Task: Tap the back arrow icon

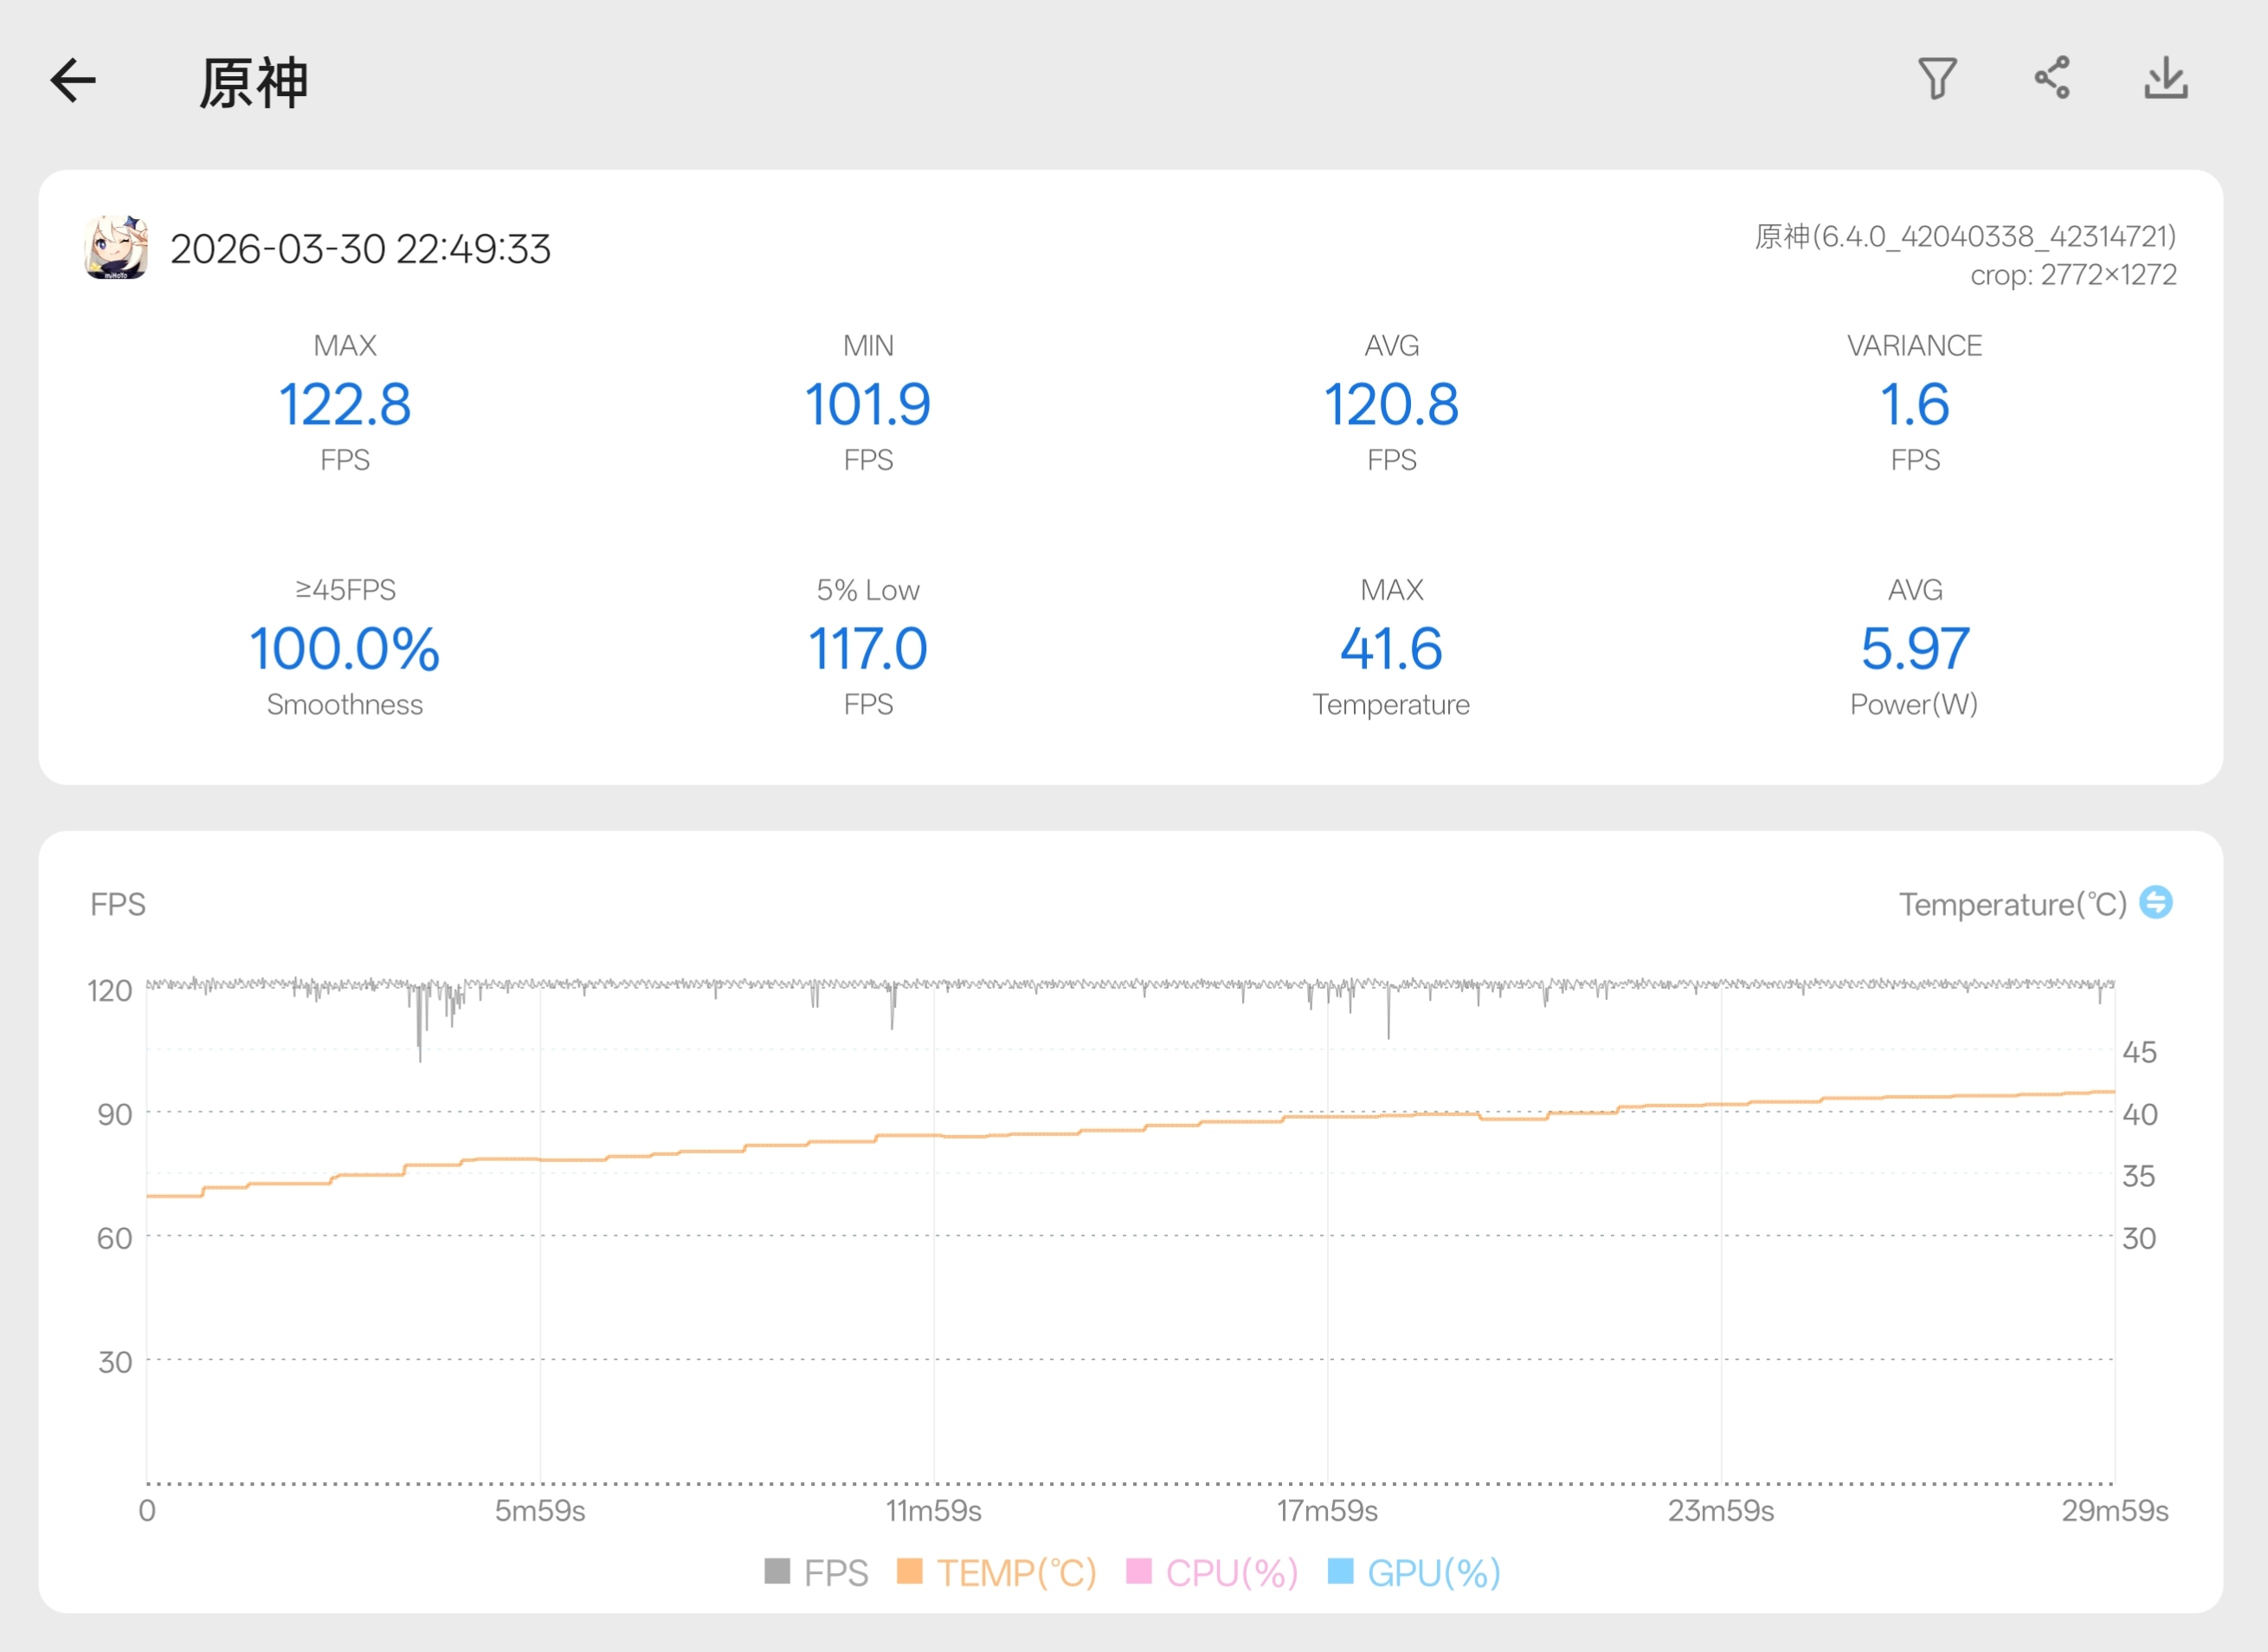Action: pos(74,81)
